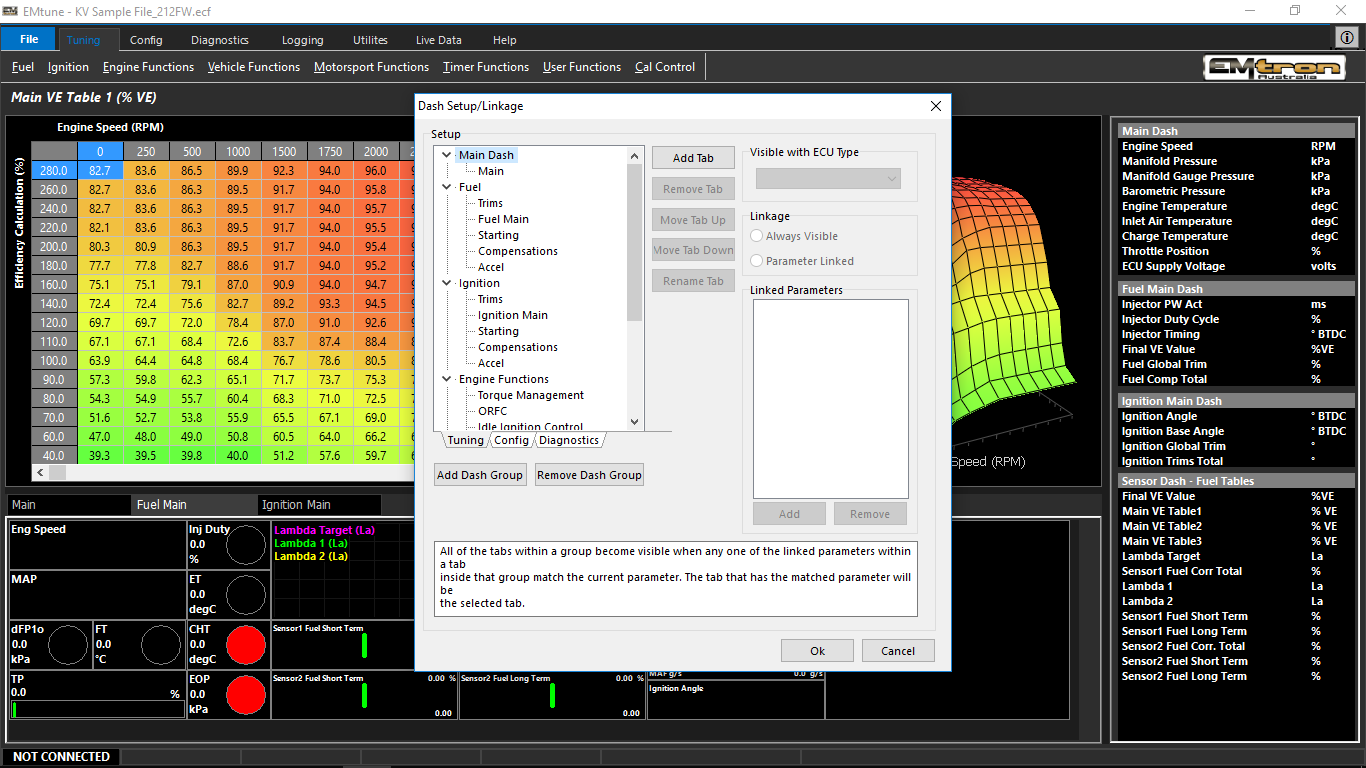Click the Add Tab button
The width and height of the screenshot is (1366, 768).
pyautogui.click(x=693, y=158)
